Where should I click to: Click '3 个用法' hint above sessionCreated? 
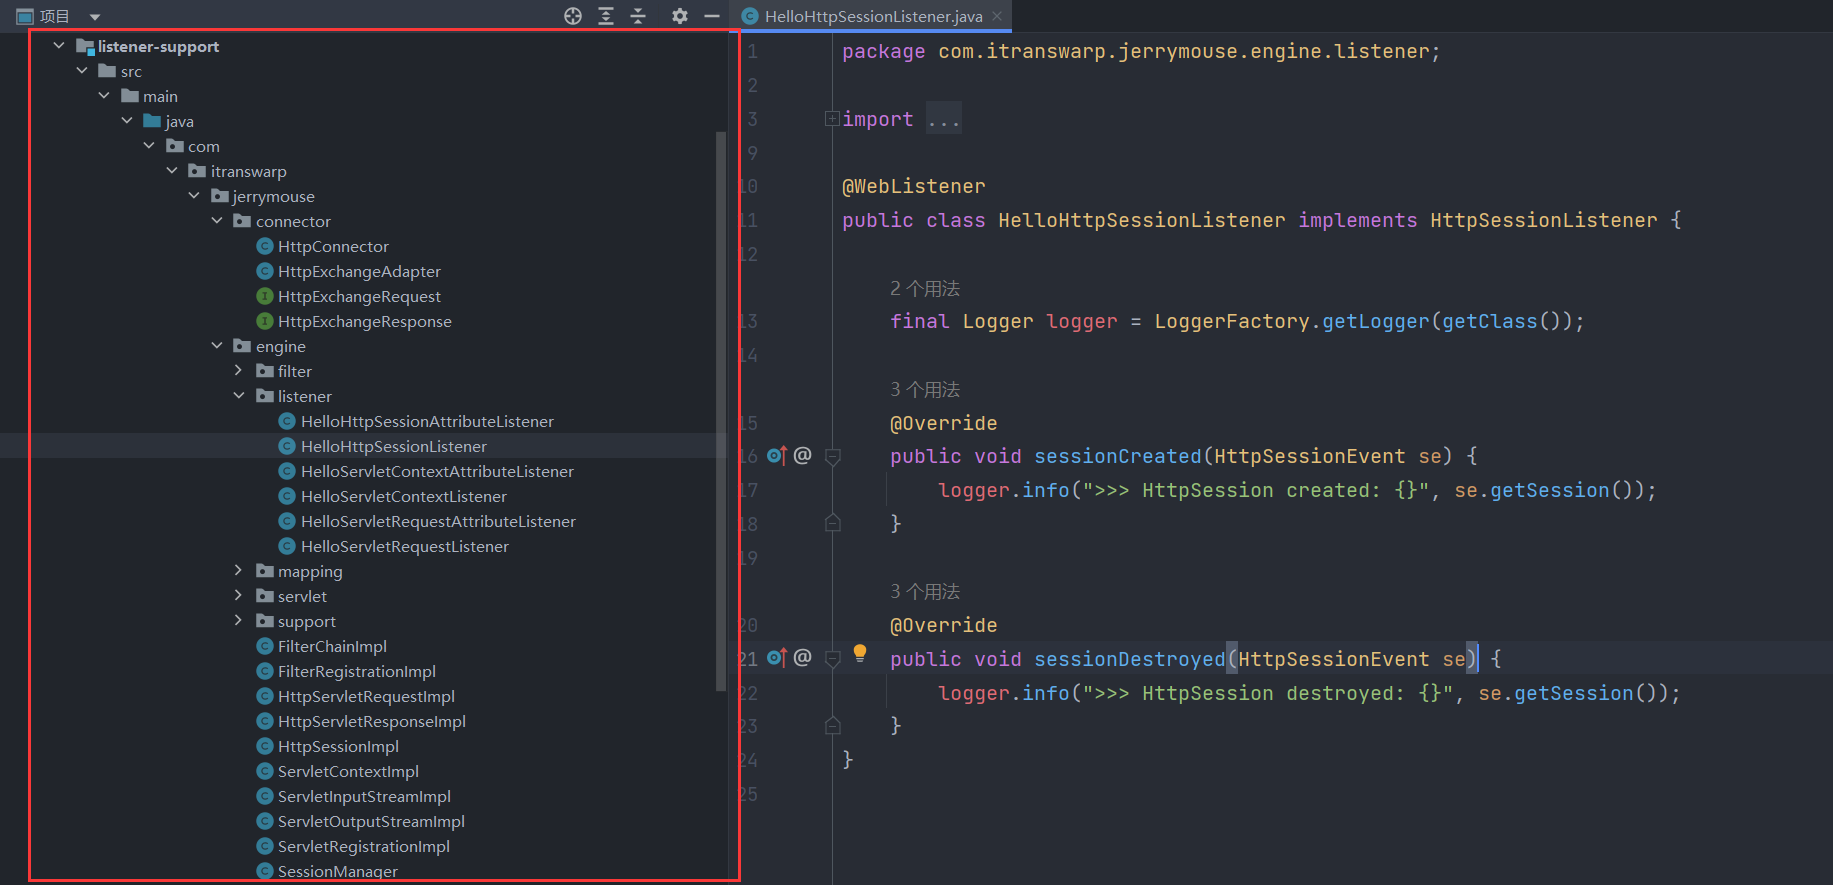925,389
